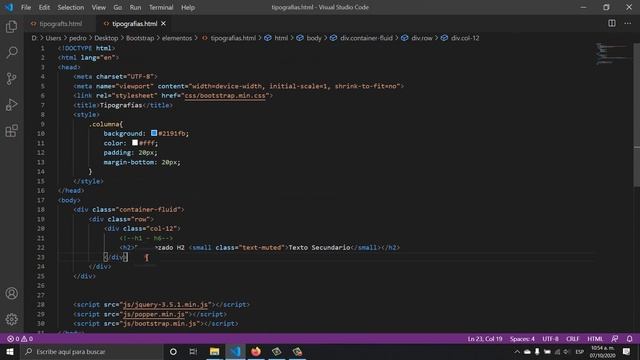Expand the elementos breadcrumb
This screenshot has height=360, width=640.
(x=177, y=38)
